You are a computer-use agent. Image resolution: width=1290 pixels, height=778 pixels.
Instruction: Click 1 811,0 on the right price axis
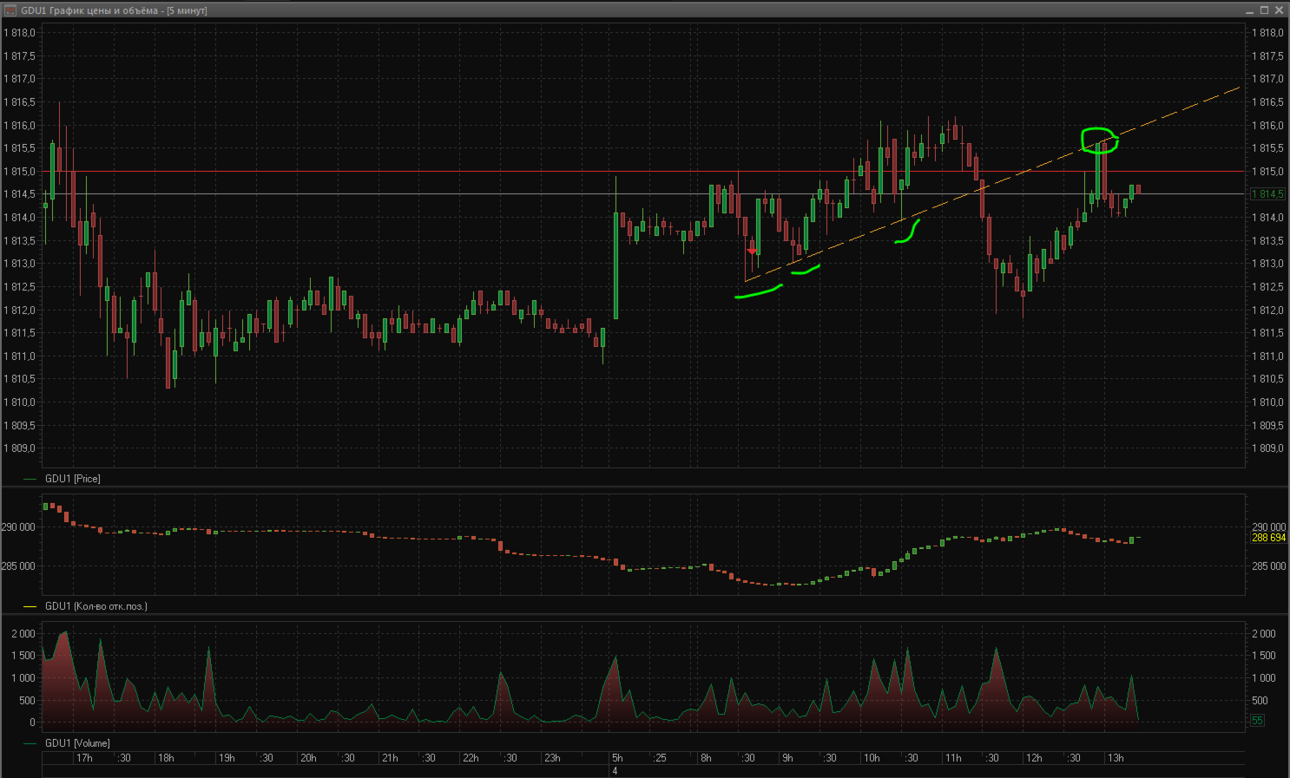(x=1268, y=356)
